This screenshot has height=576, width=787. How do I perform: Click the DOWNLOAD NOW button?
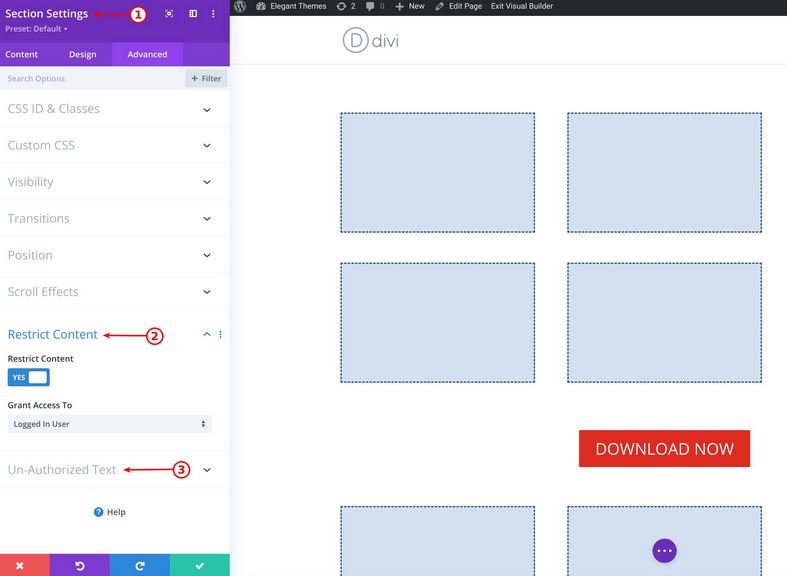(x=665, y=449)
